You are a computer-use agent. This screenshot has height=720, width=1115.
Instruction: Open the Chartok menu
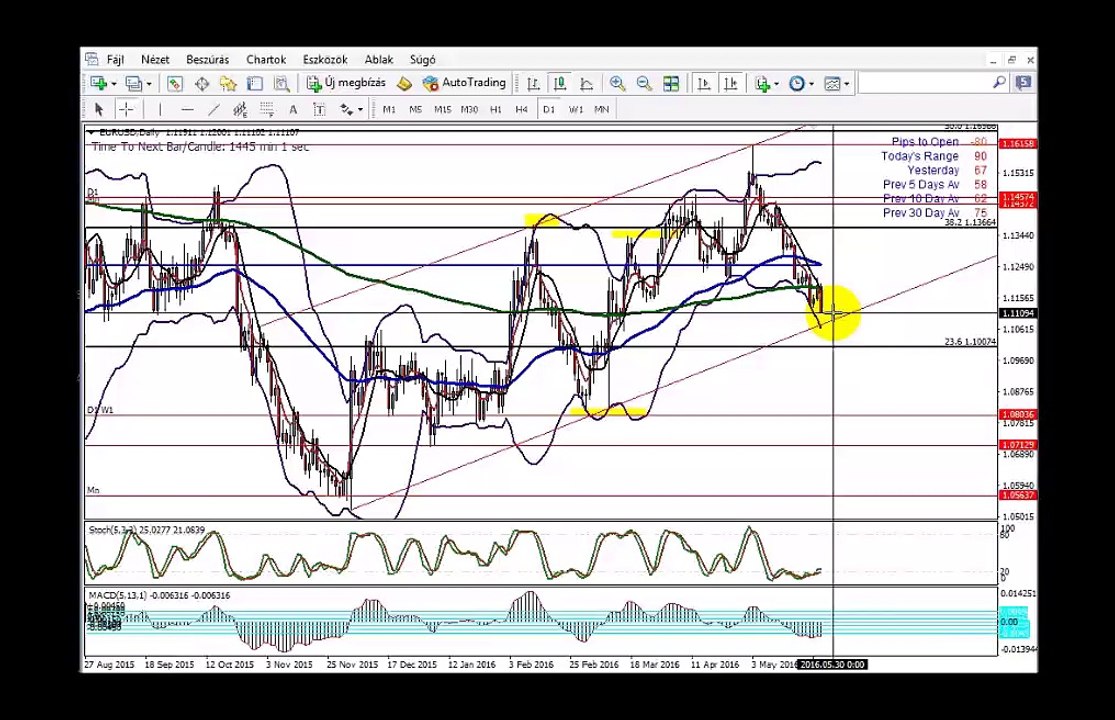[266, 60]
